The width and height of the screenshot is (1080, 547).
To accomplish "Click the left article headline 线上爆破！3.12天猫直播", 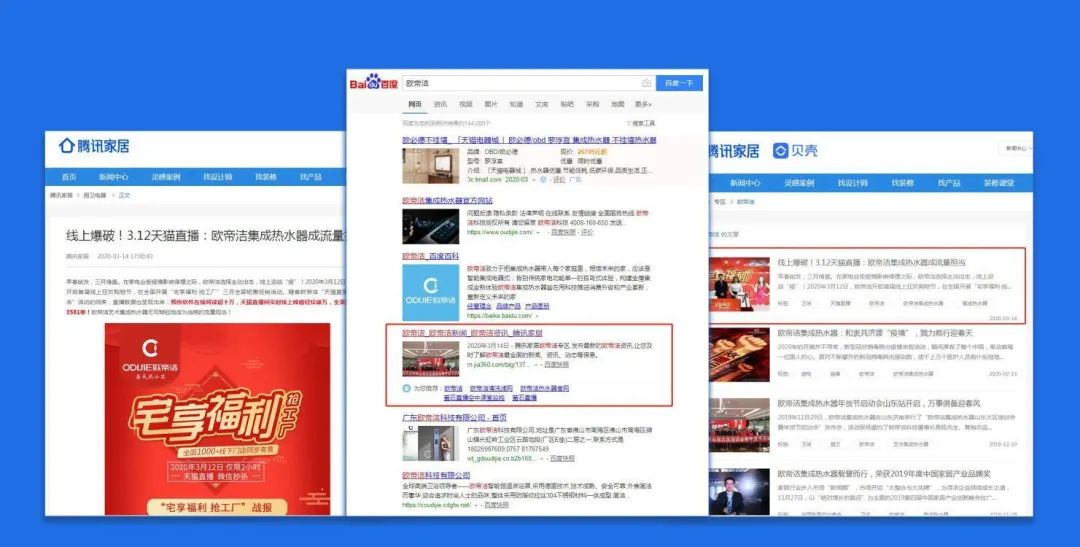I will [205, 235].
